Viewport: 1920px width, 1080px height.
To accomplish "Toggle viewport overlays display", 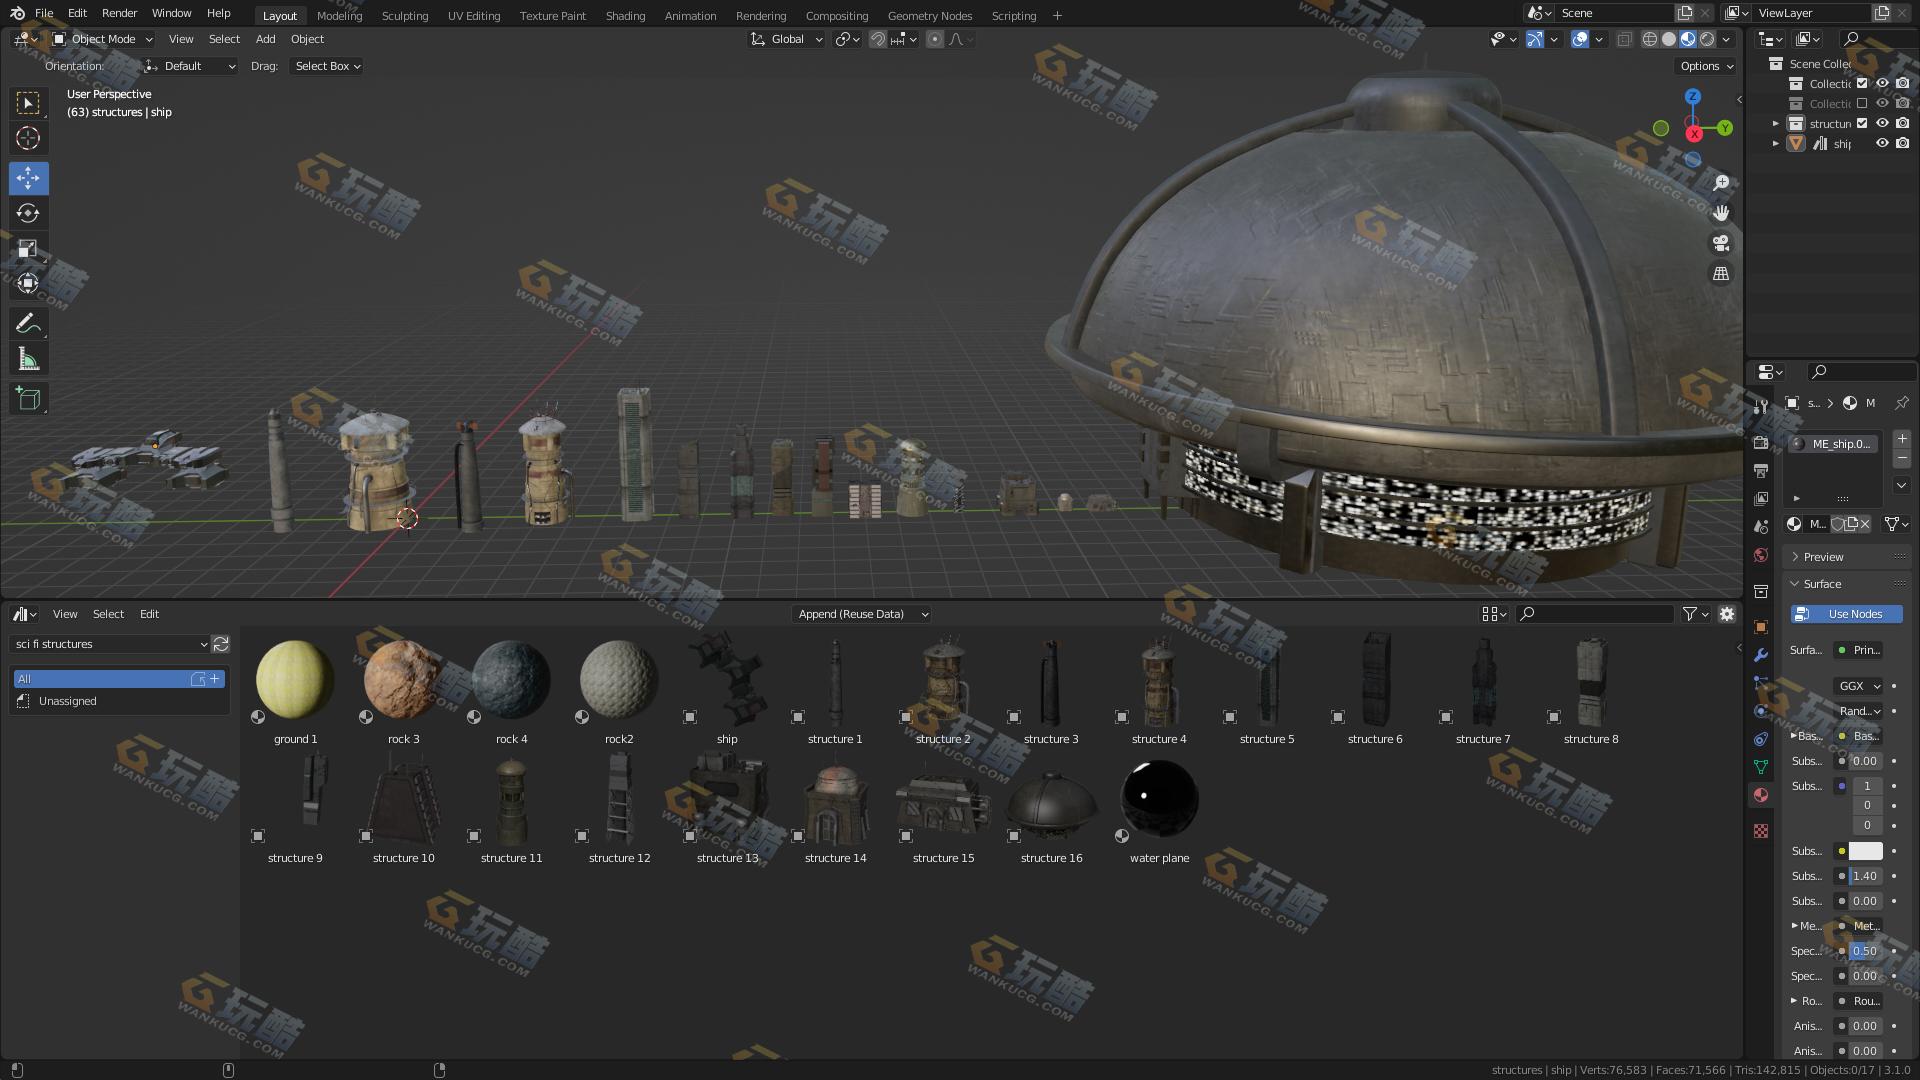I will pos(1580,39).
